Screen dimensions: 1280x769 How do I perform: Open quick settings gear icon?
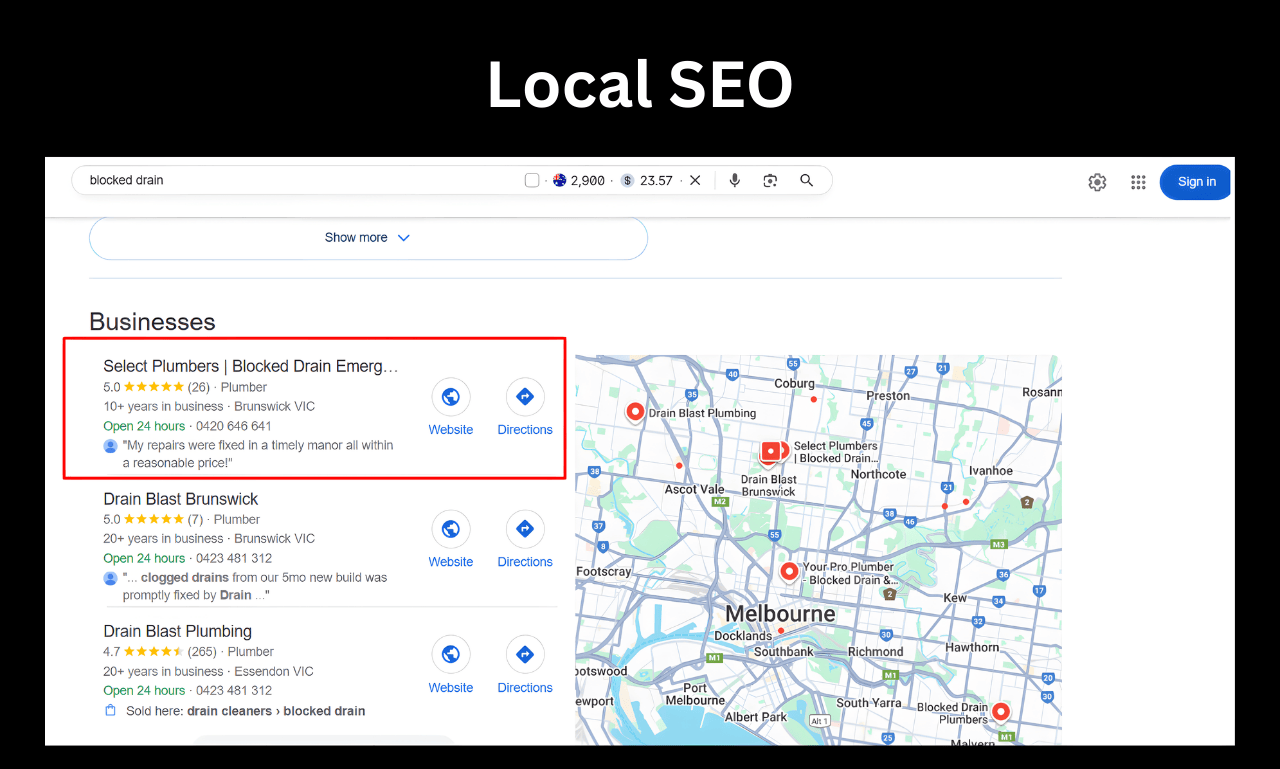[1097, 182]
